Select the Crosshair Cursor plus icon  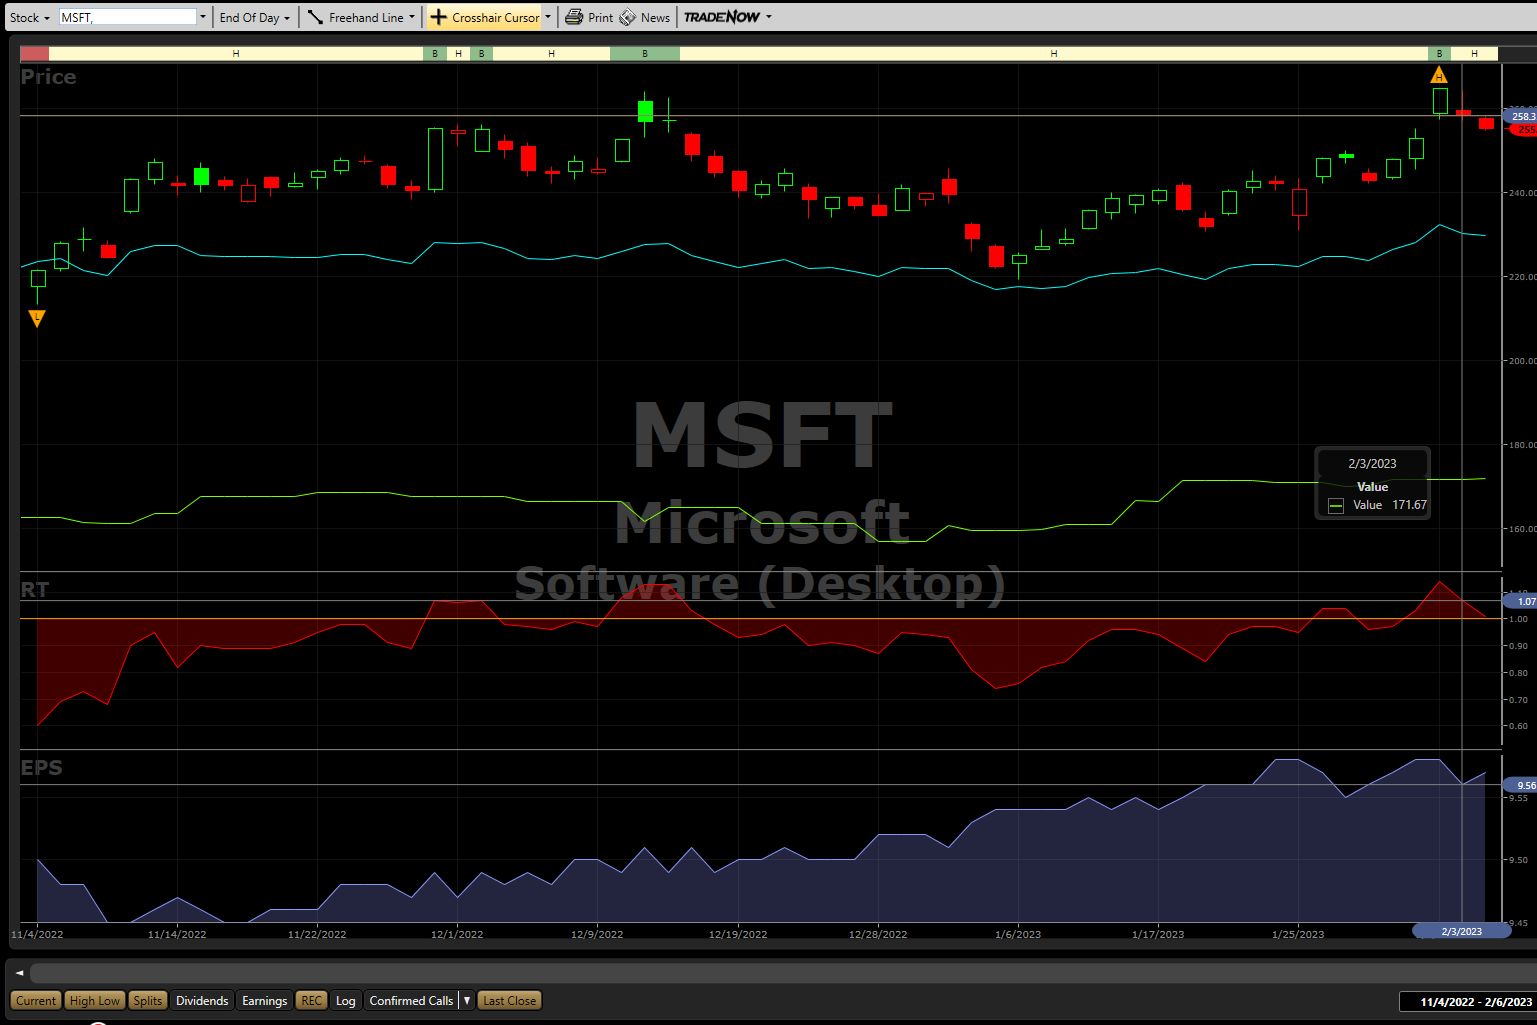click(x=438, y=17)
